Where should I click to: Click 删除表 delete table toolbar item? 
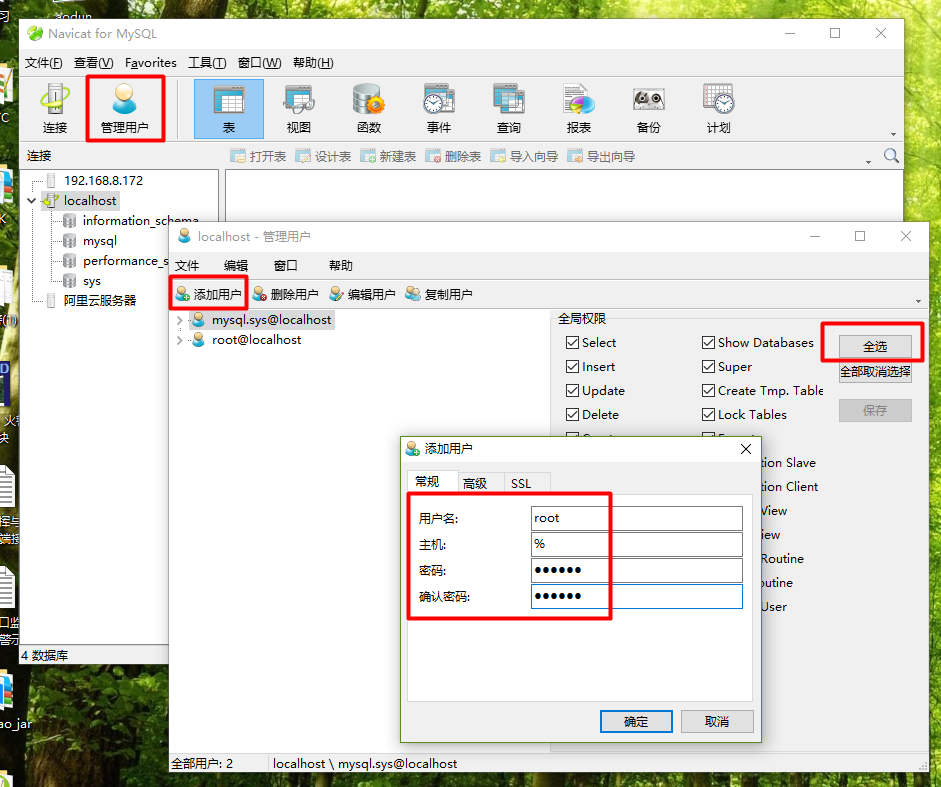pyautogui.click(x=452, y=157)
